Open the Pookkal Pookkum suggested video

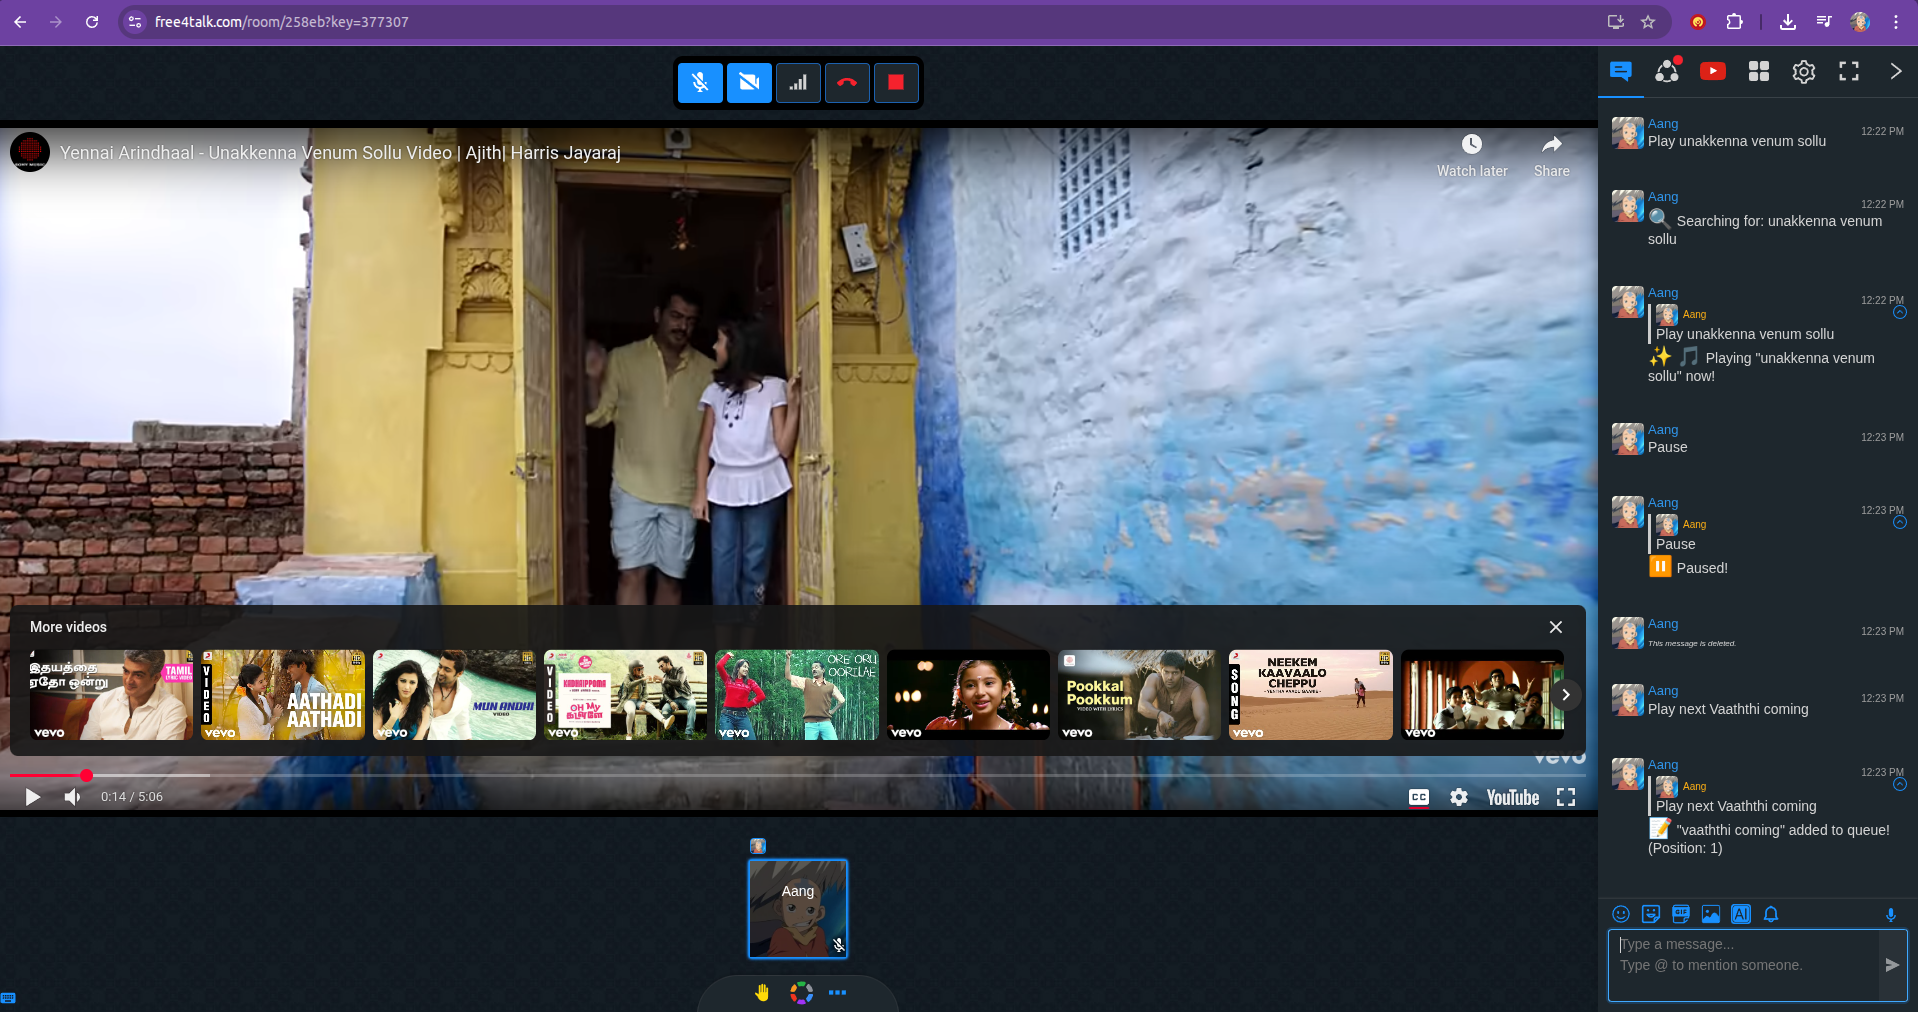point(1139,695)
